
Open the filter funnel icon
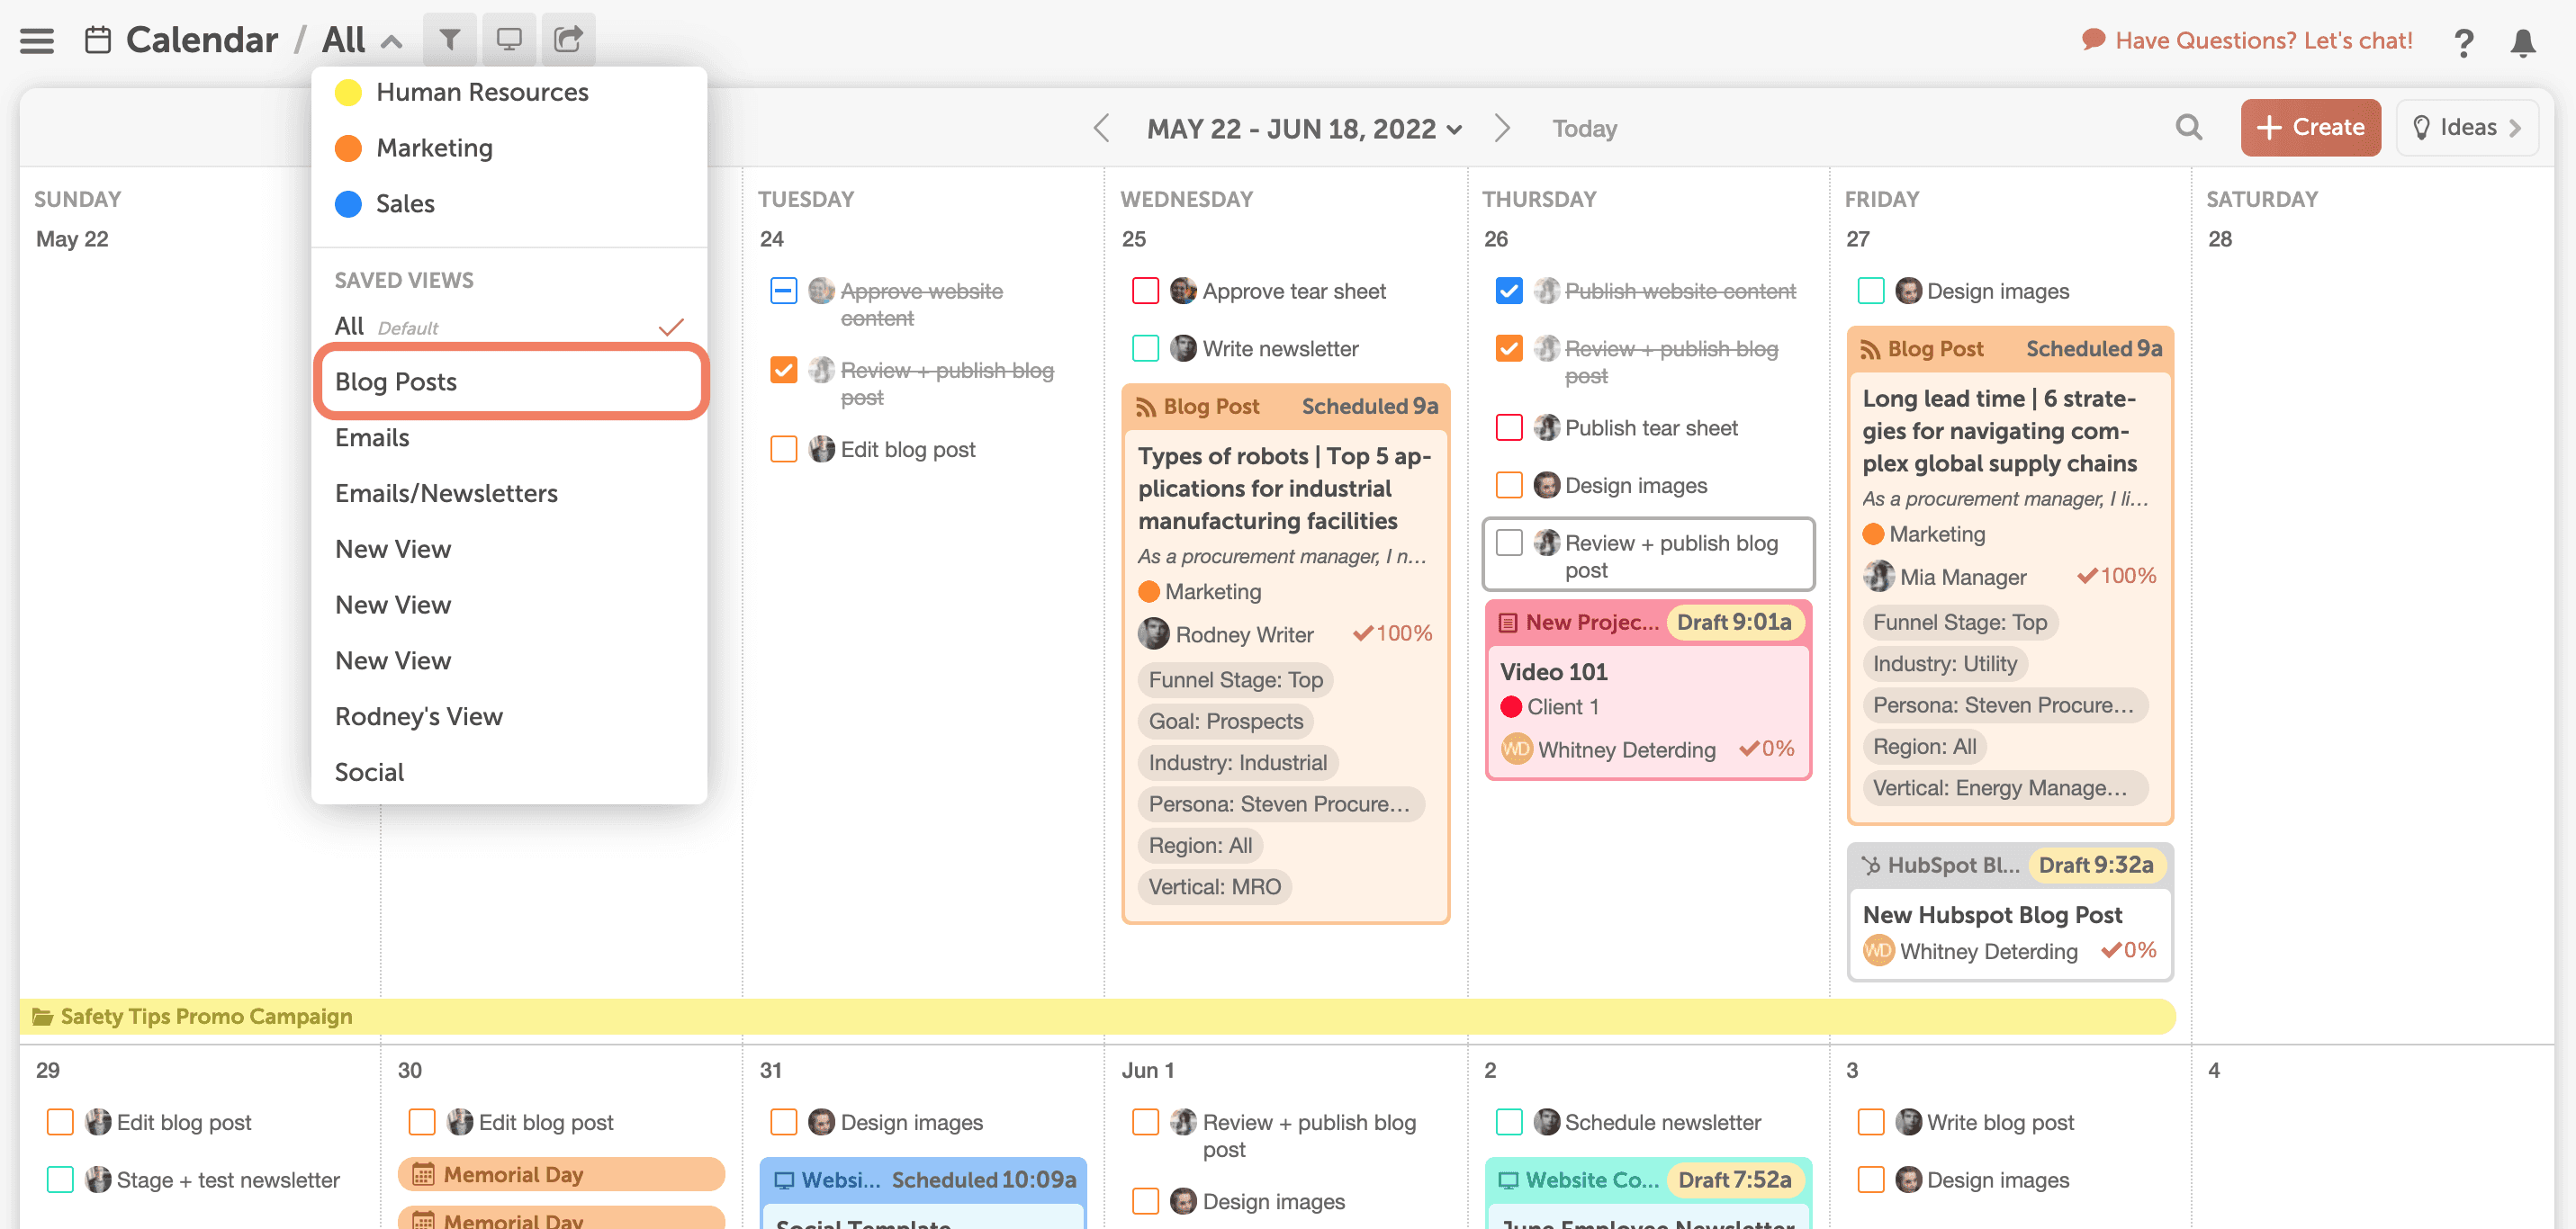450,40
